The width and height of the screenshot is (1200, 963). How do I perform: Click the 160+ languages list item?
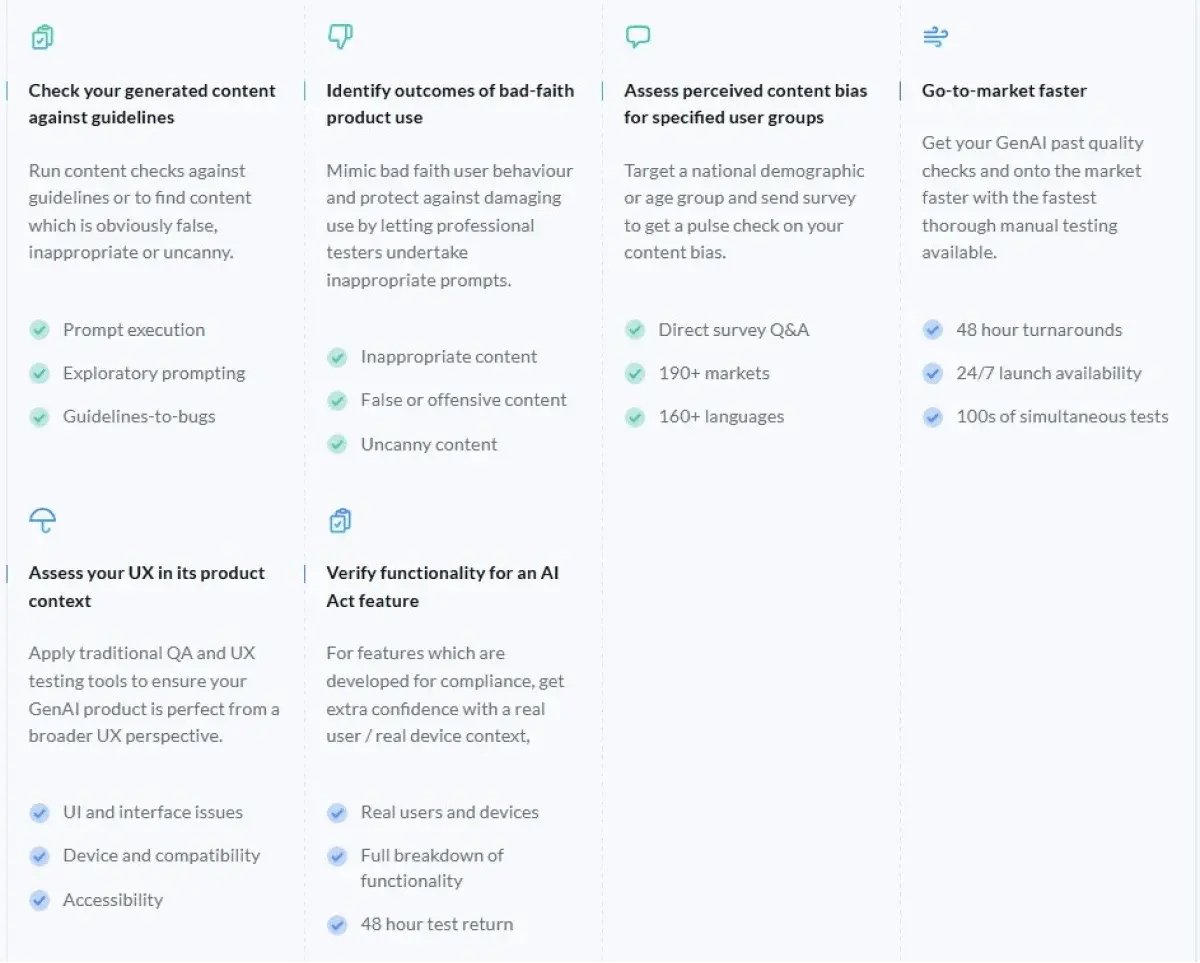(x=721, y=417)
